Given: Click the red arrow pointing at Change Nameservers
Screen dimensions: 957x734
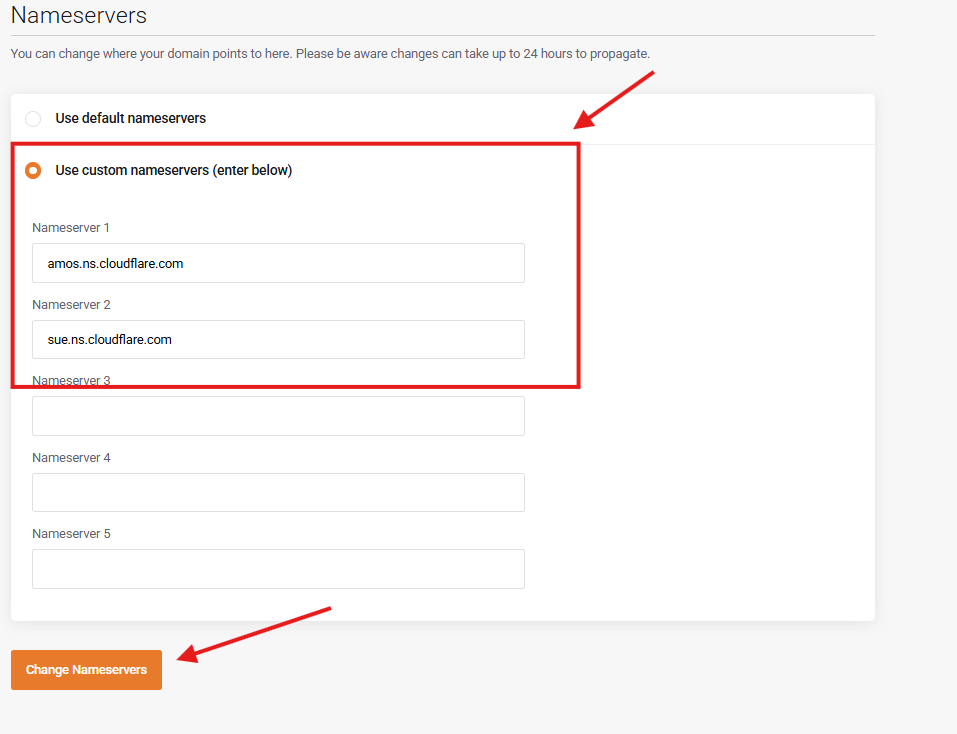Looking at the screenshot, I should click(x=255, y=633).
